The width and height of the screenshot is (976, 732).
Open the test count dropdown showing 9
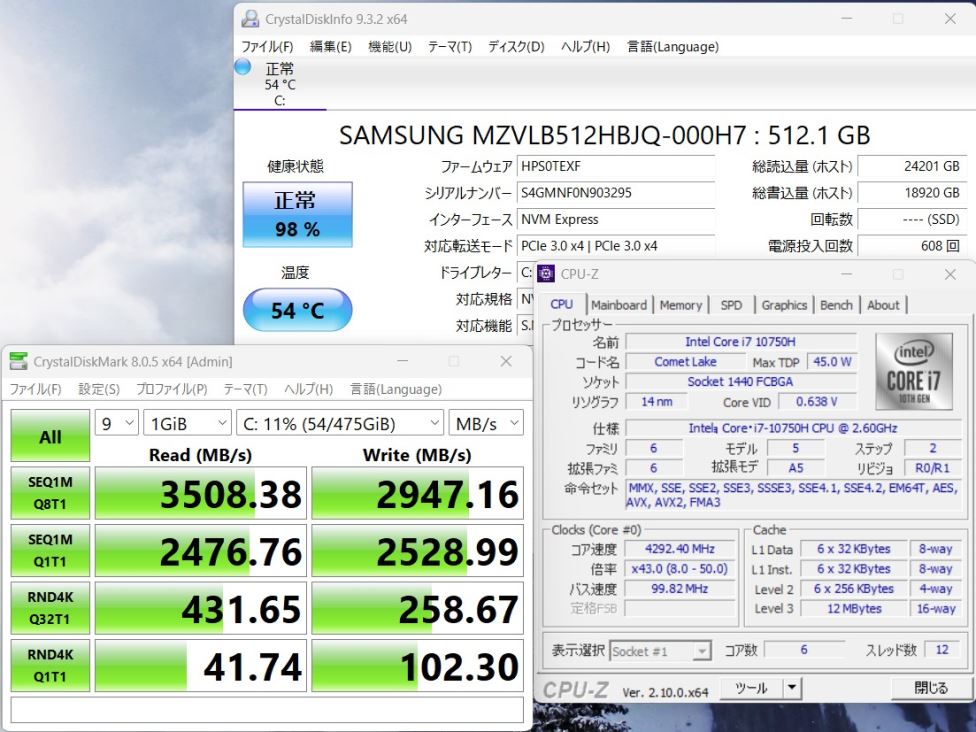click(116, 423)
